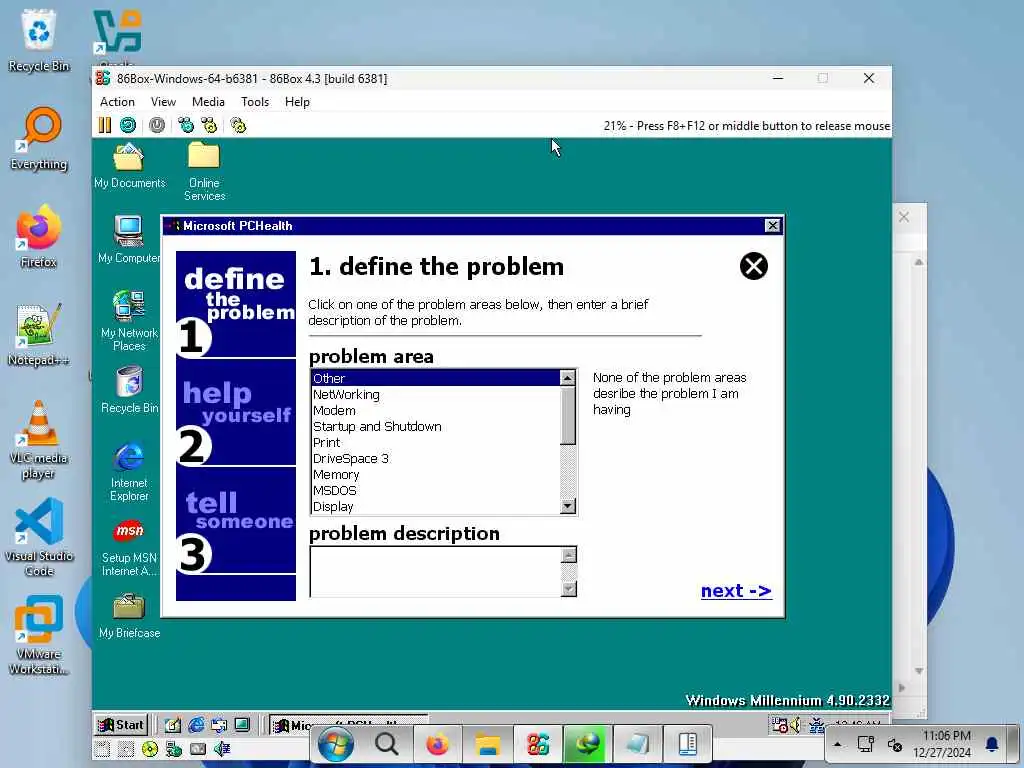Open VMware Workstation desktop shortcut
The width and height of the screenshot is (1024, 768).
39,635
